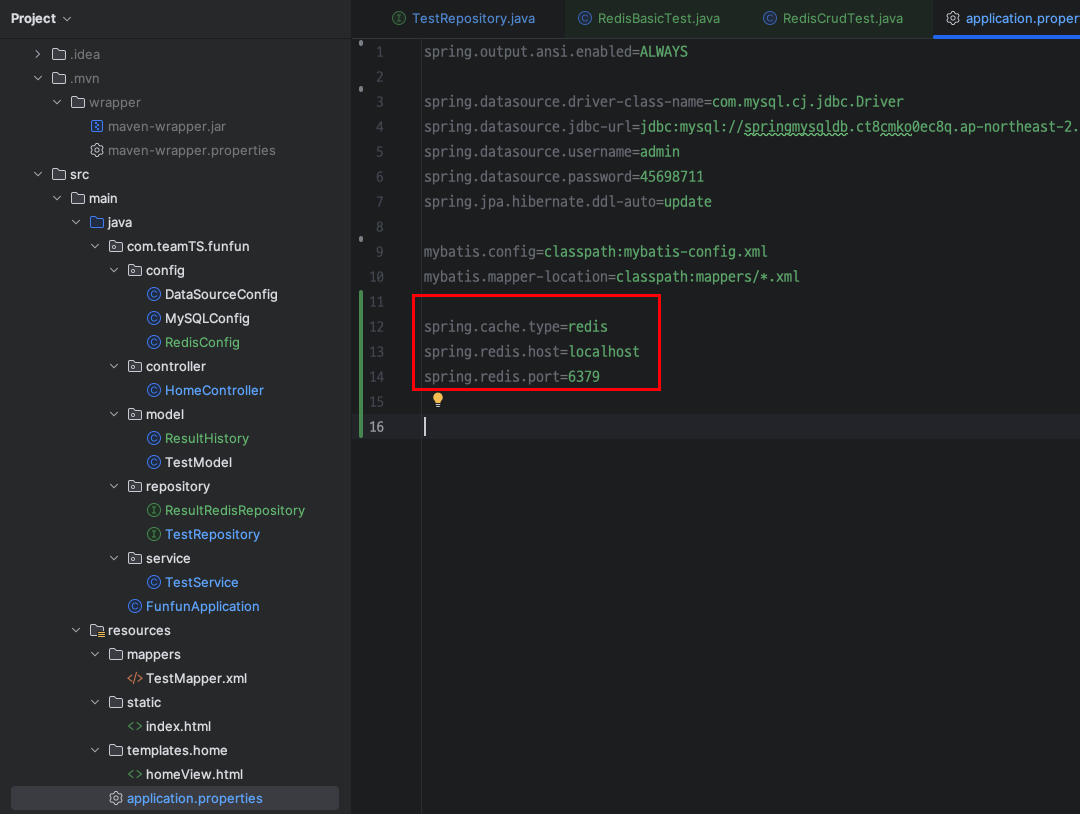
Task: Collapse the wrapper folder chevron
Action: (57, 103)
